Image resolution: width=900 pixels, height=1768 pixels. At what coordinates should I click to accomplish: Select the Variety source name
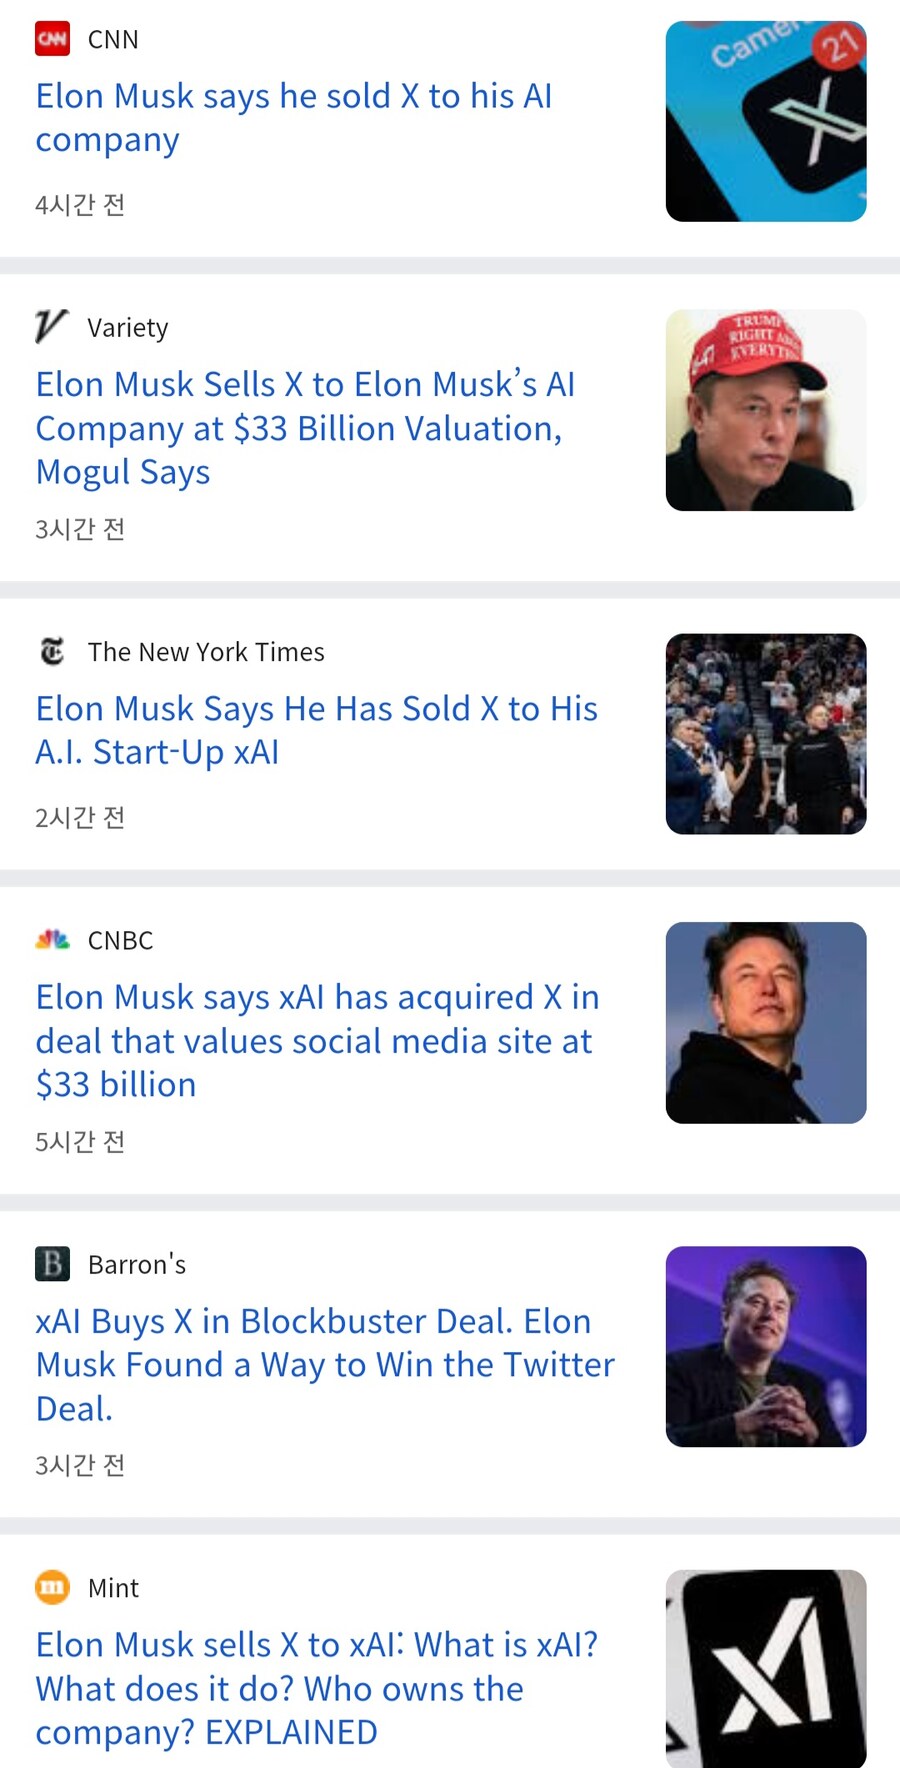[128, 328]
